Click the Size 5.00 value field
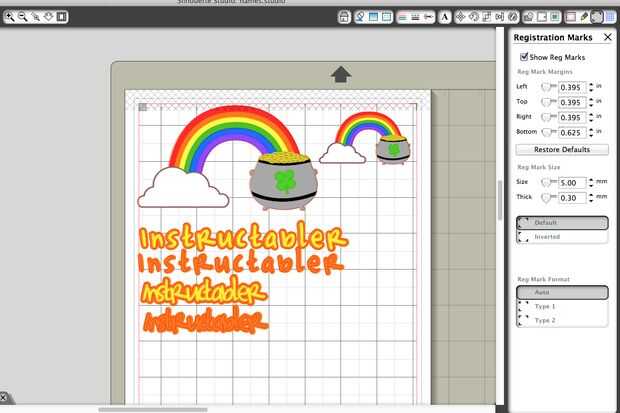The height and width of the screenshot is (413, 620). 572,183
